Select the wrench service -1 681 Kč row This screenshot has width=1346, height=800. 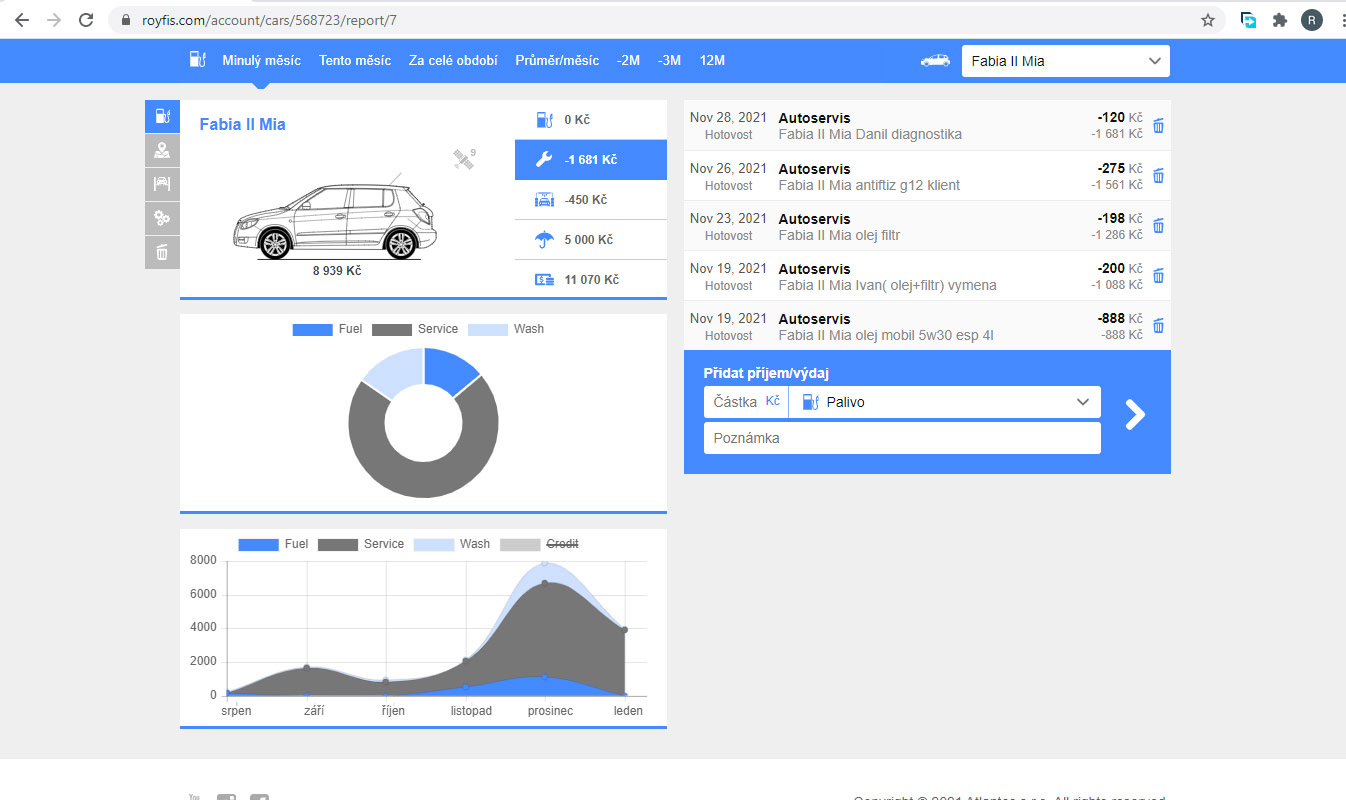click(591, 160)
